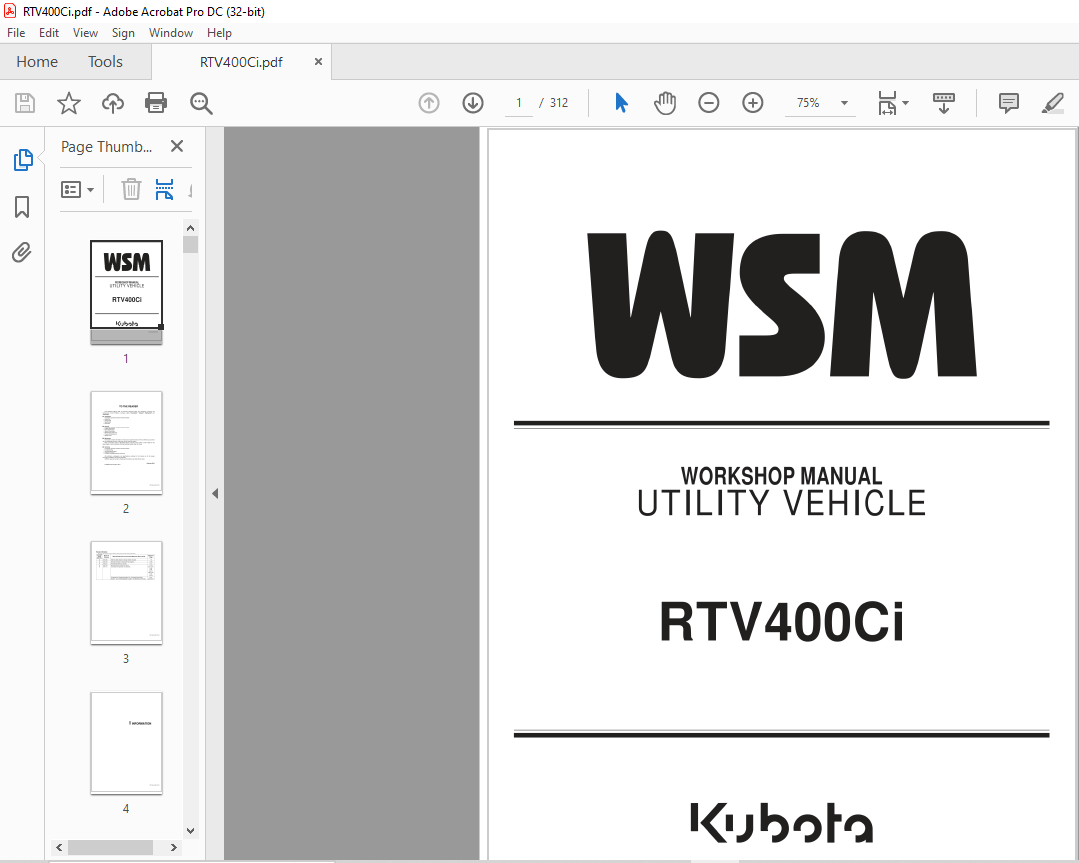Screen dimensions: 1079x863
Task: Click the print pages thumbnail toolbar icon
Action: tap(164, 189)
